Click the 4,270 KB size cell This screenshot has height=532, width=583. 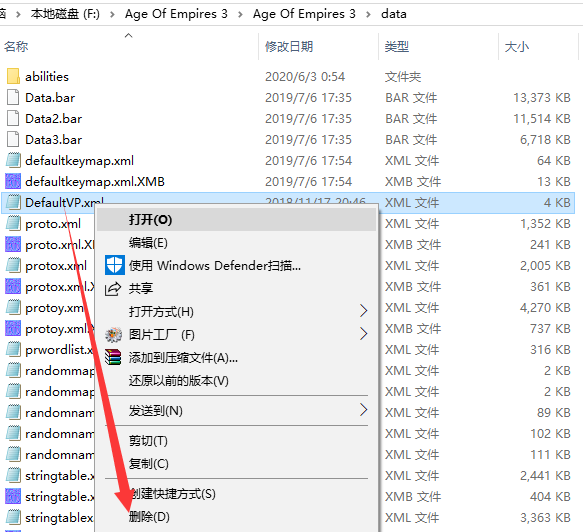click(x=545, y=307)
